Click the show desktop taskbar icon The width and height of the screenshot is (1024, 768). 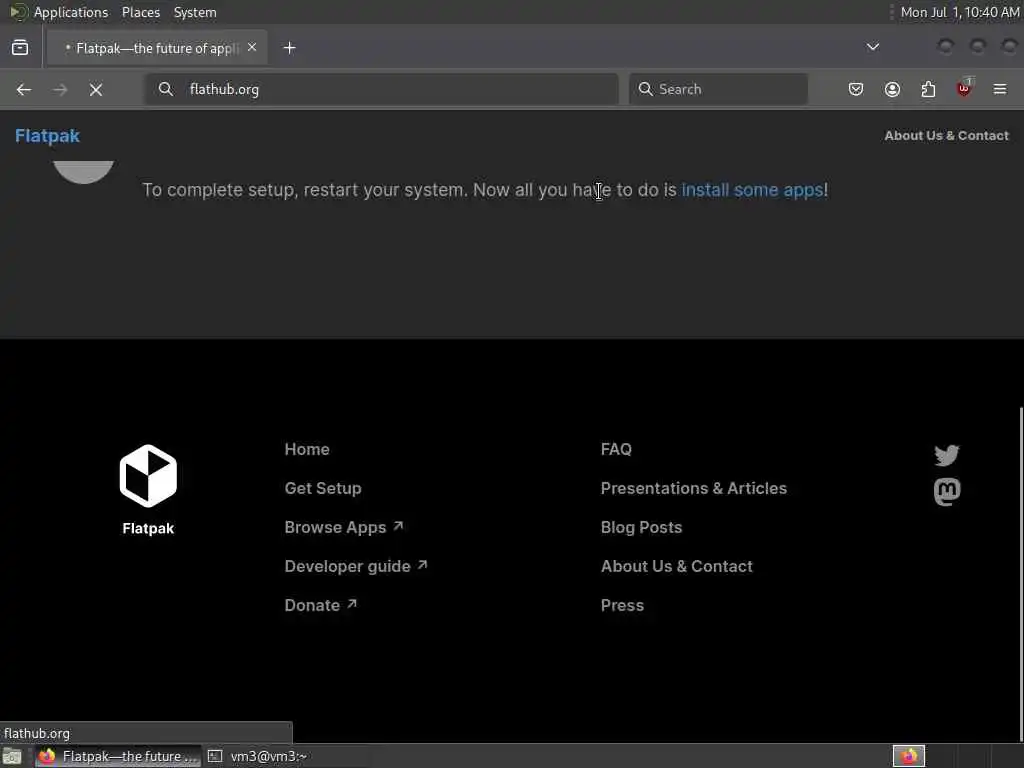click(x=12, y=756)
